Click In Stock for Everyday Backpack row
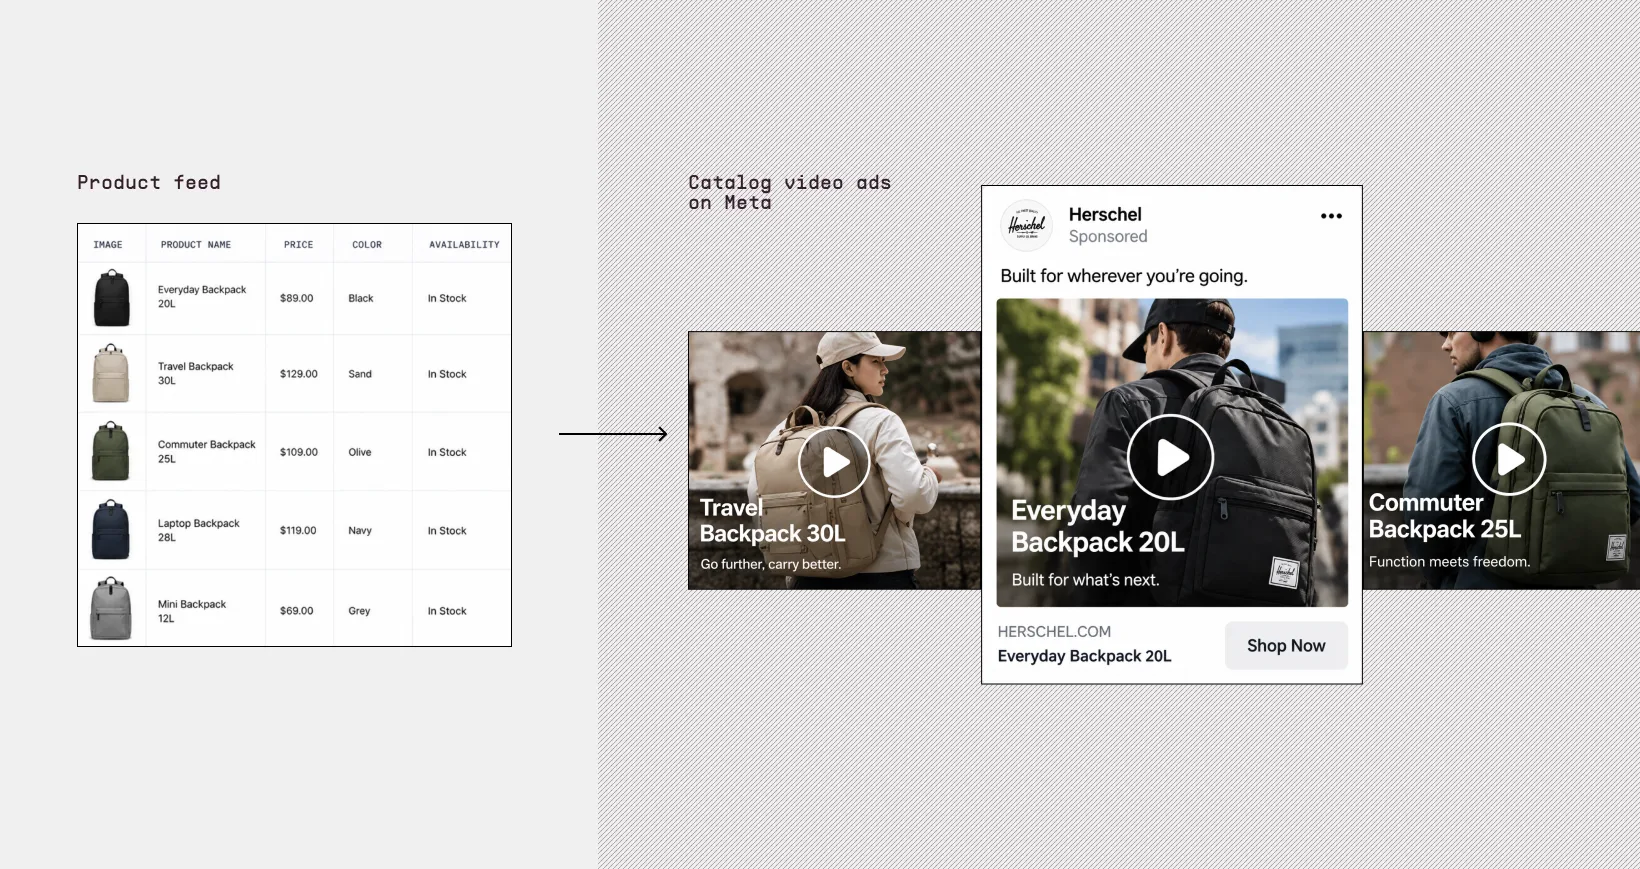 (x=447, y=298)
